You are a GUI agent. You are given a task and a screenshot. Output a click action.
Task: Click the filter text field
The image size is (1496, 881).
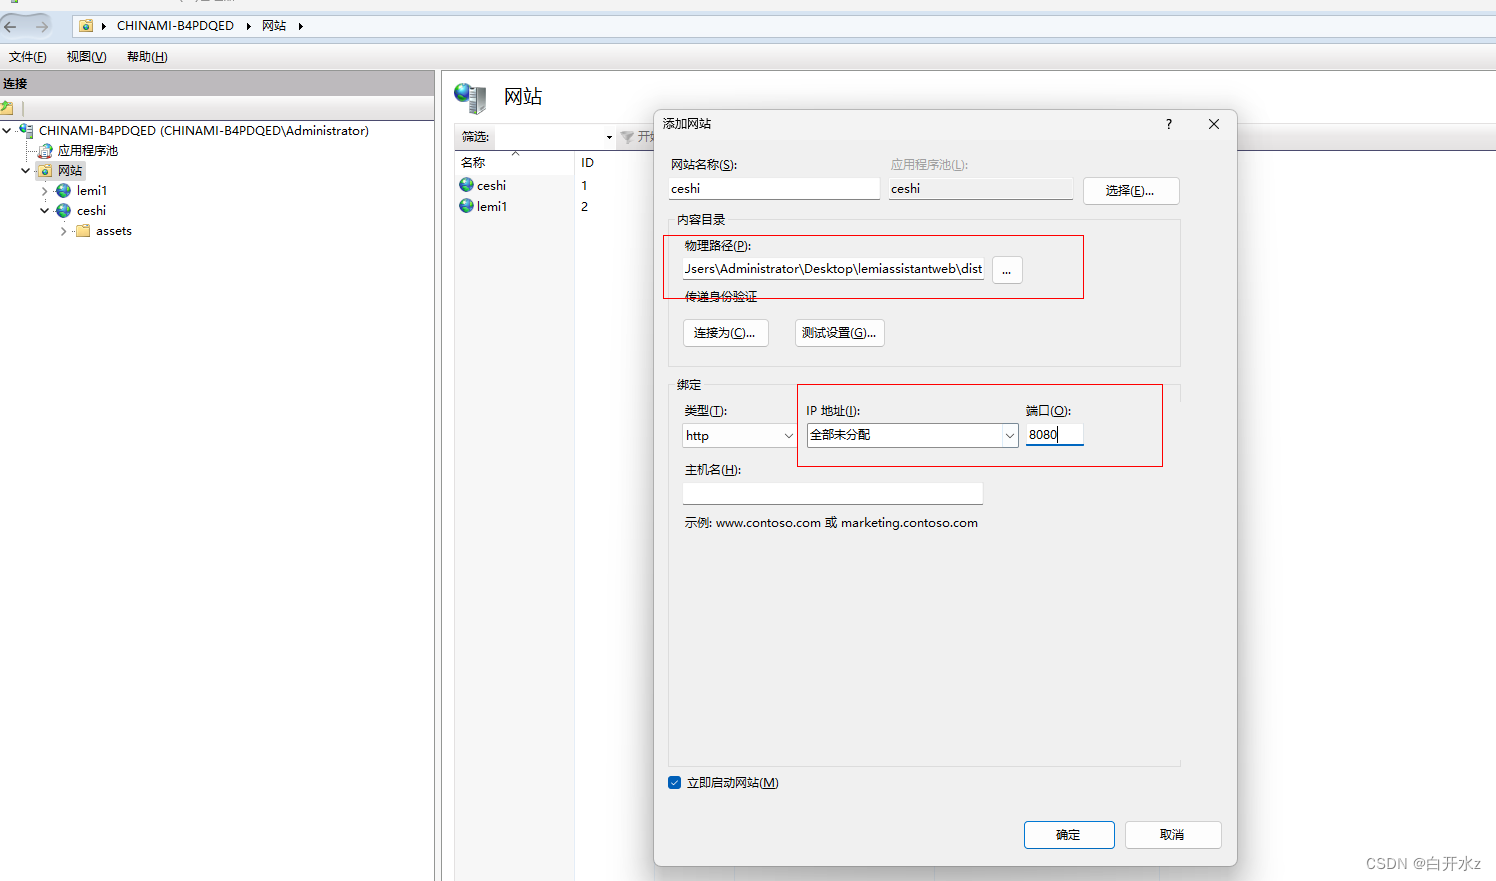[x=547, y=137]
